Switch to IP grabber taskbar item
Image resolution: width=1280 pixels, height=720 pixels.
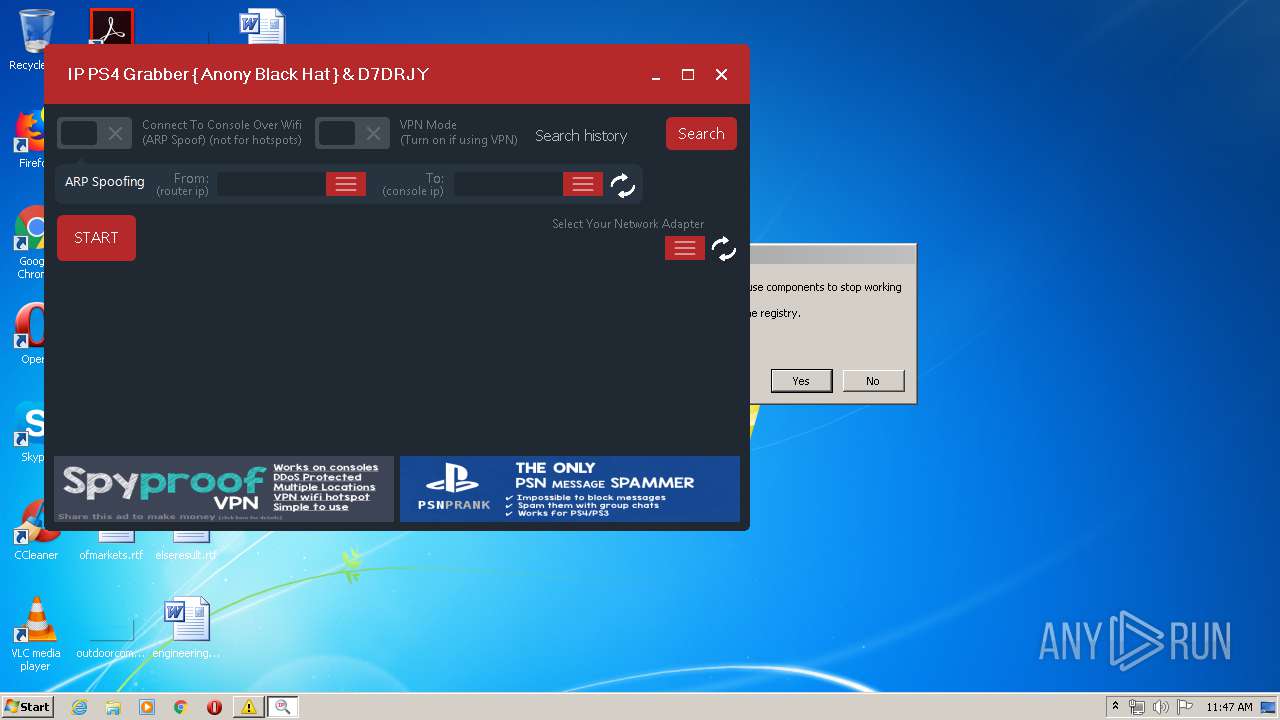282,707
